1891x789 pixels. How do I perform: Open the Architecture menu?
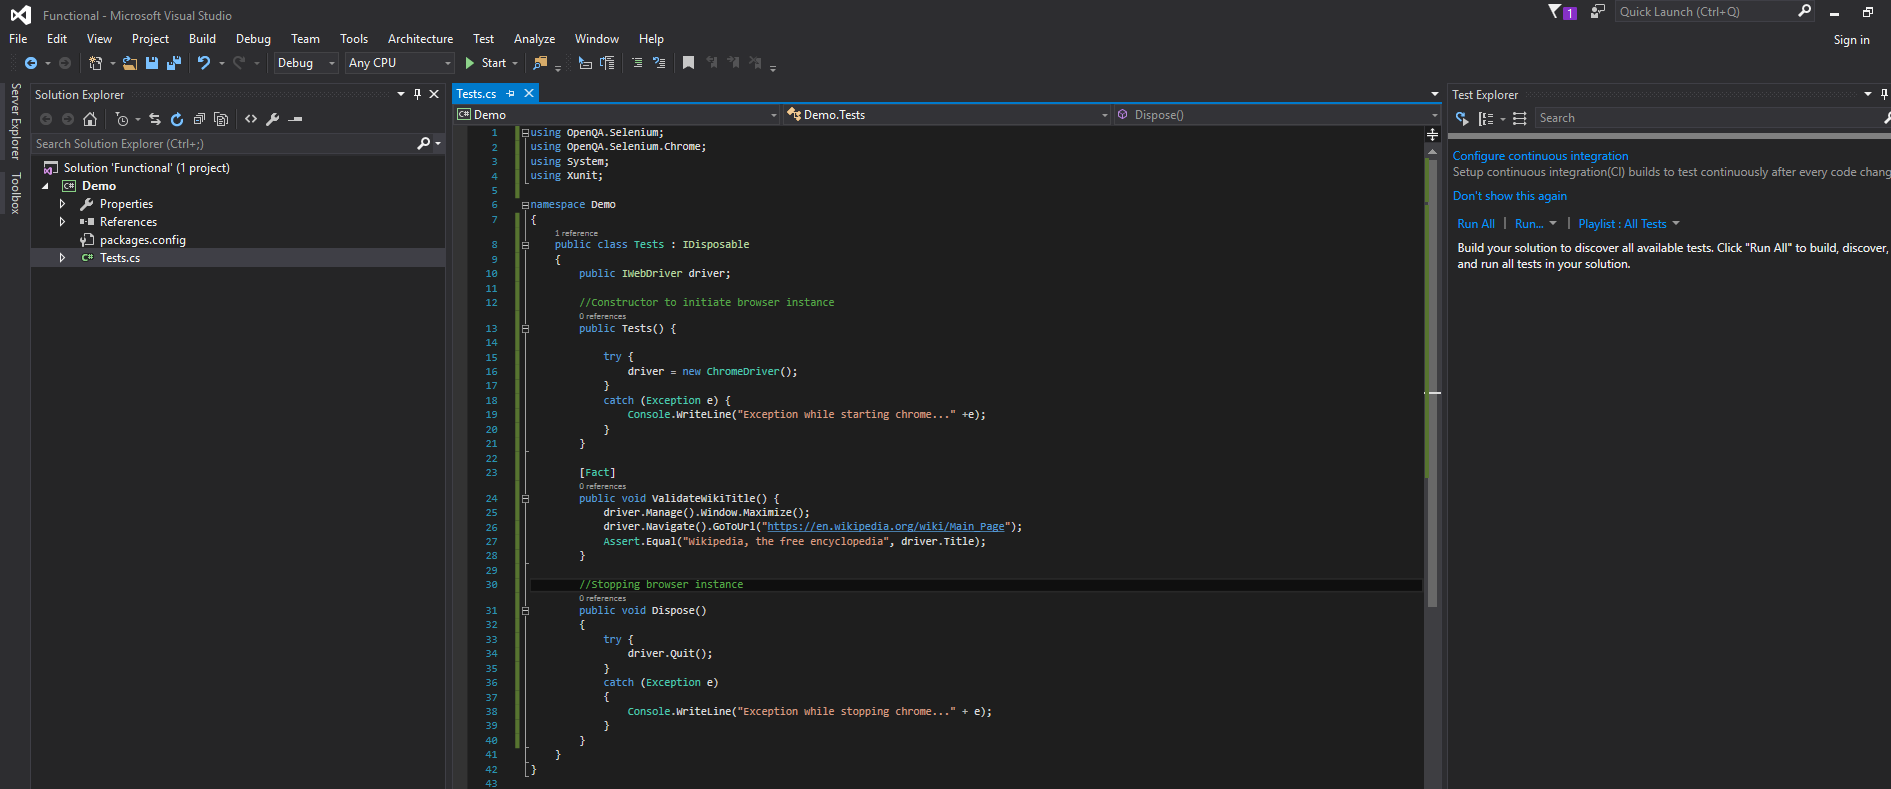coord(420,39)
